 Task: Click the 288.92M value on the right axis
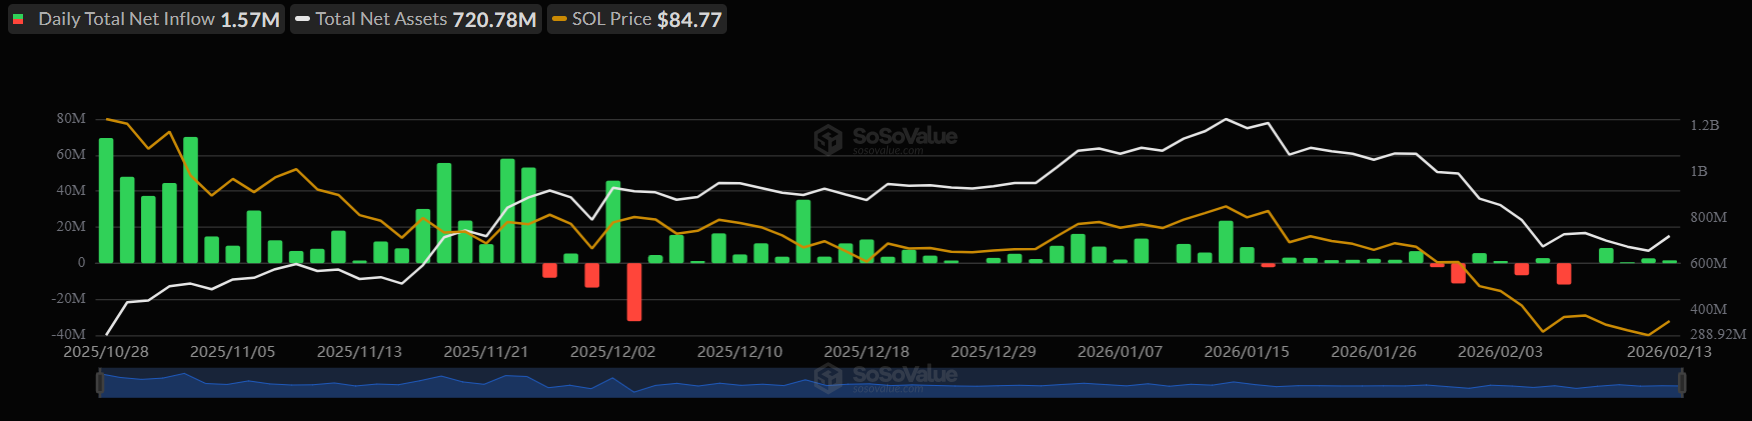[x=1717, y=334]
